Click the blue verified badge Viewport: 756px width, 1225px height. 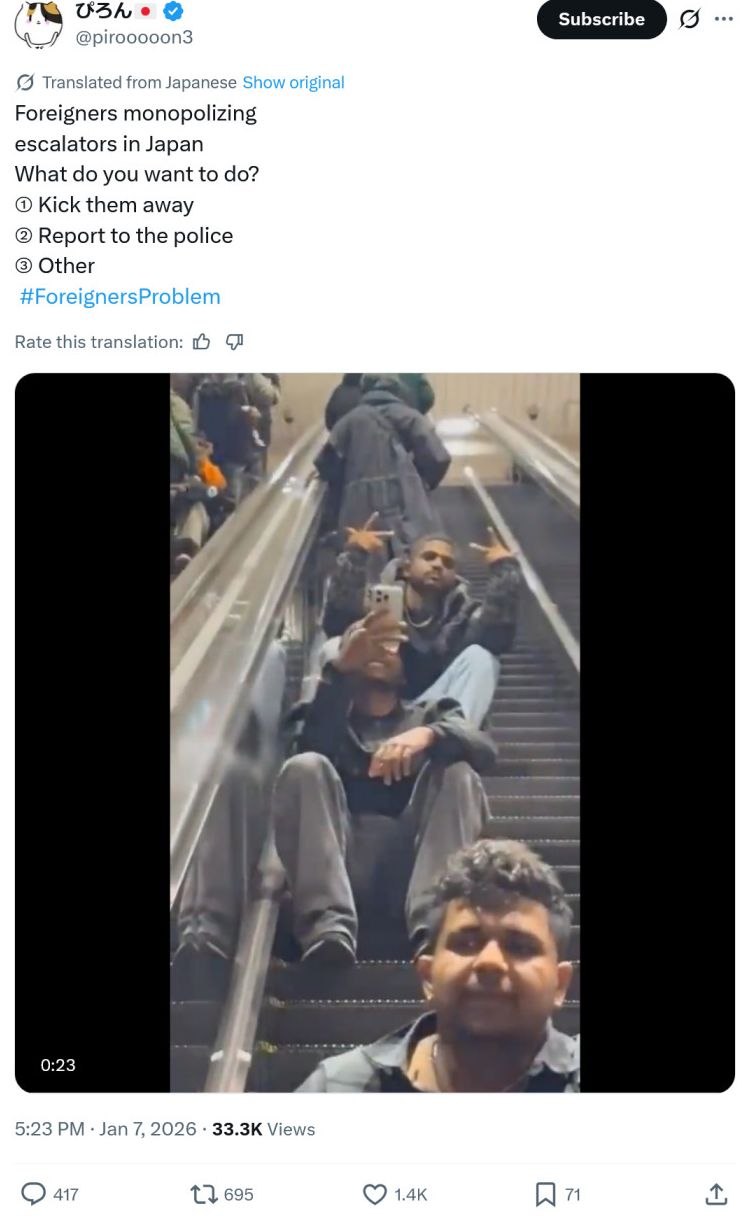tap(173, 12)
